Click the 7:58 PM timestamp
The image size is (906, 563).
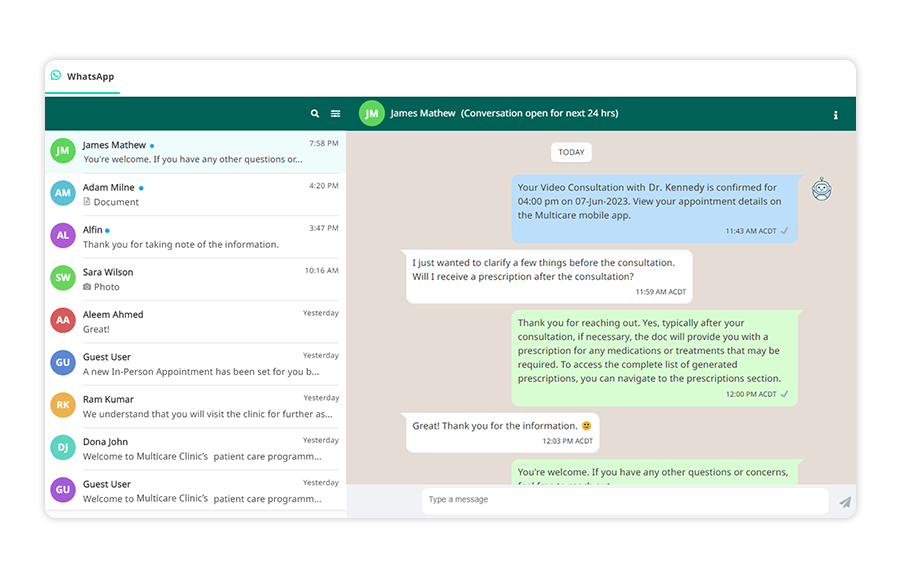(324, 143)
